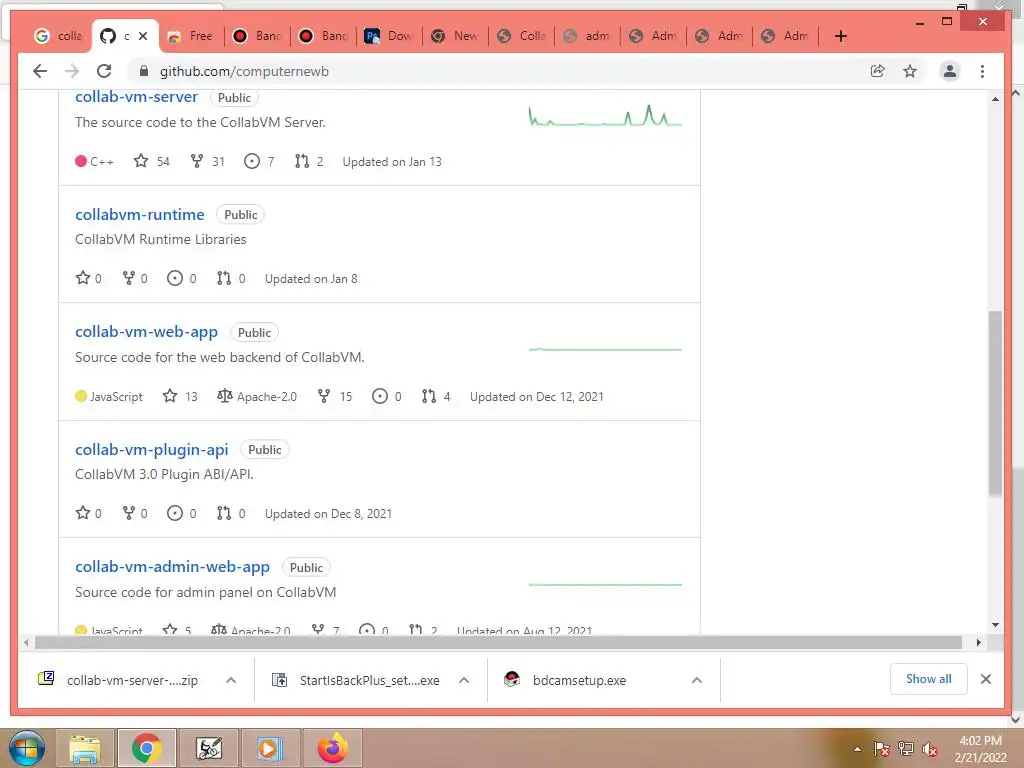
Task: Switch to the first Bandicam tab
Action: 257,36
